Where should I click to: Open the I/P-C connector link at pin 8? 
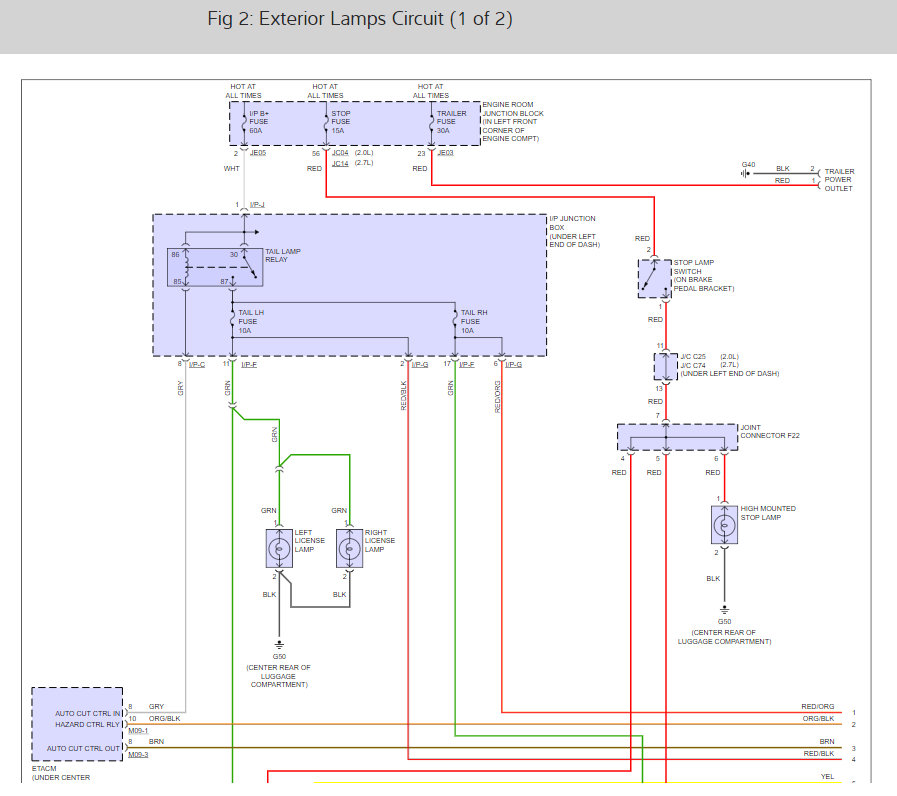coord(197,365)
